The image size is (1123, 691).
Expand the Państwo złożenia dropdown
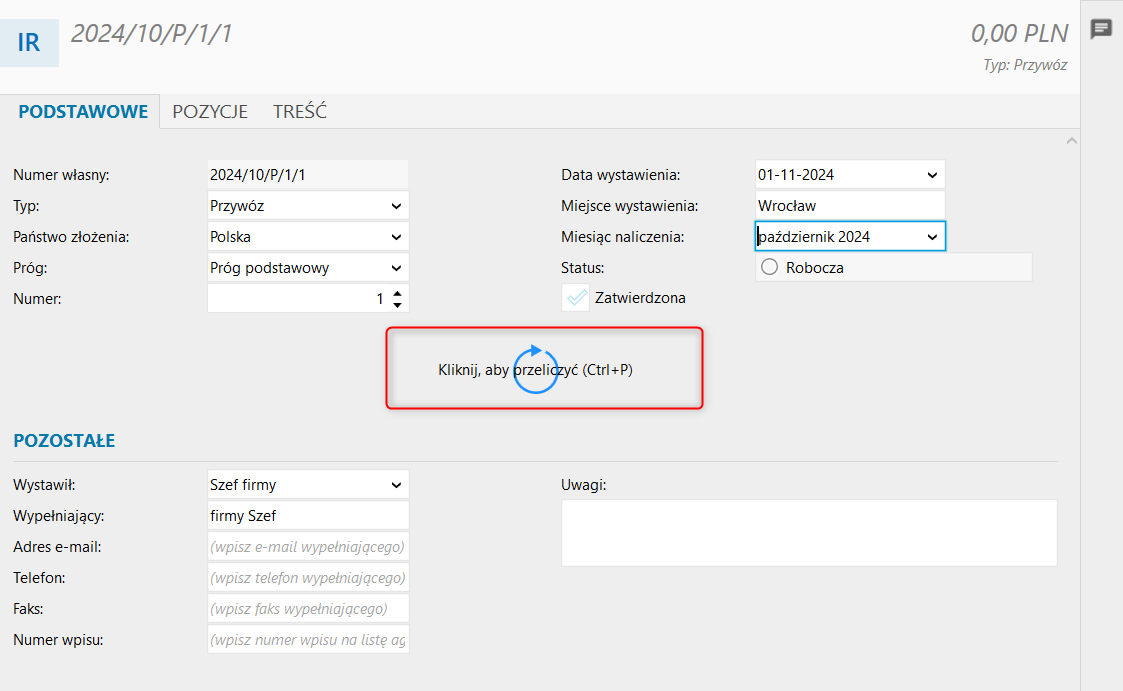[308, 236]
